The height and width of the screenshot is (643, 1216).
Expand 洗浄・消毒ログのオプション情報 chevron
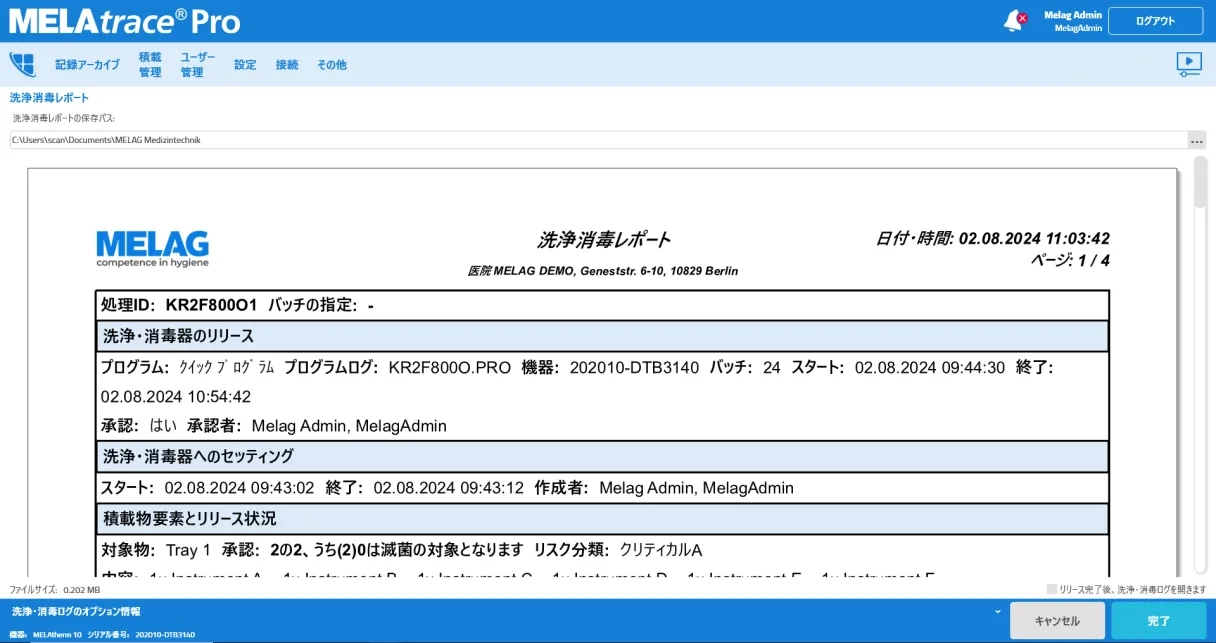click(997, 611)
